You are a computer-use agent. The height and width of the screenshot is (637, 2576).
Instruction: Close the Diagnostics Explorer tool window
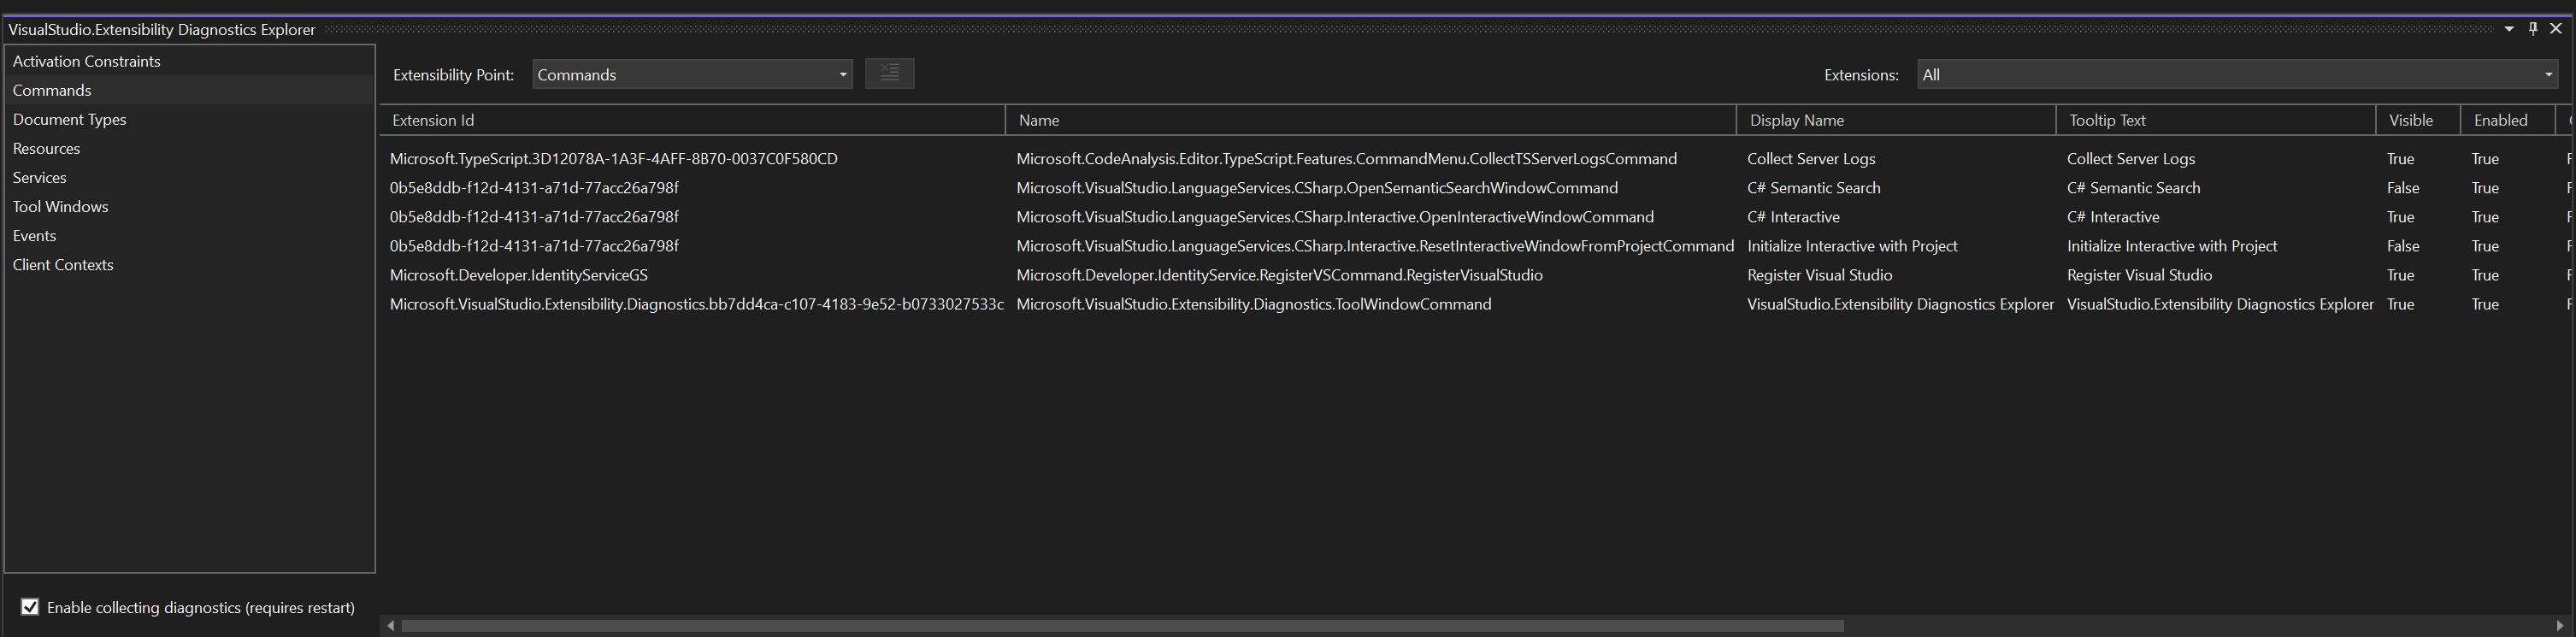[2556, 29]
